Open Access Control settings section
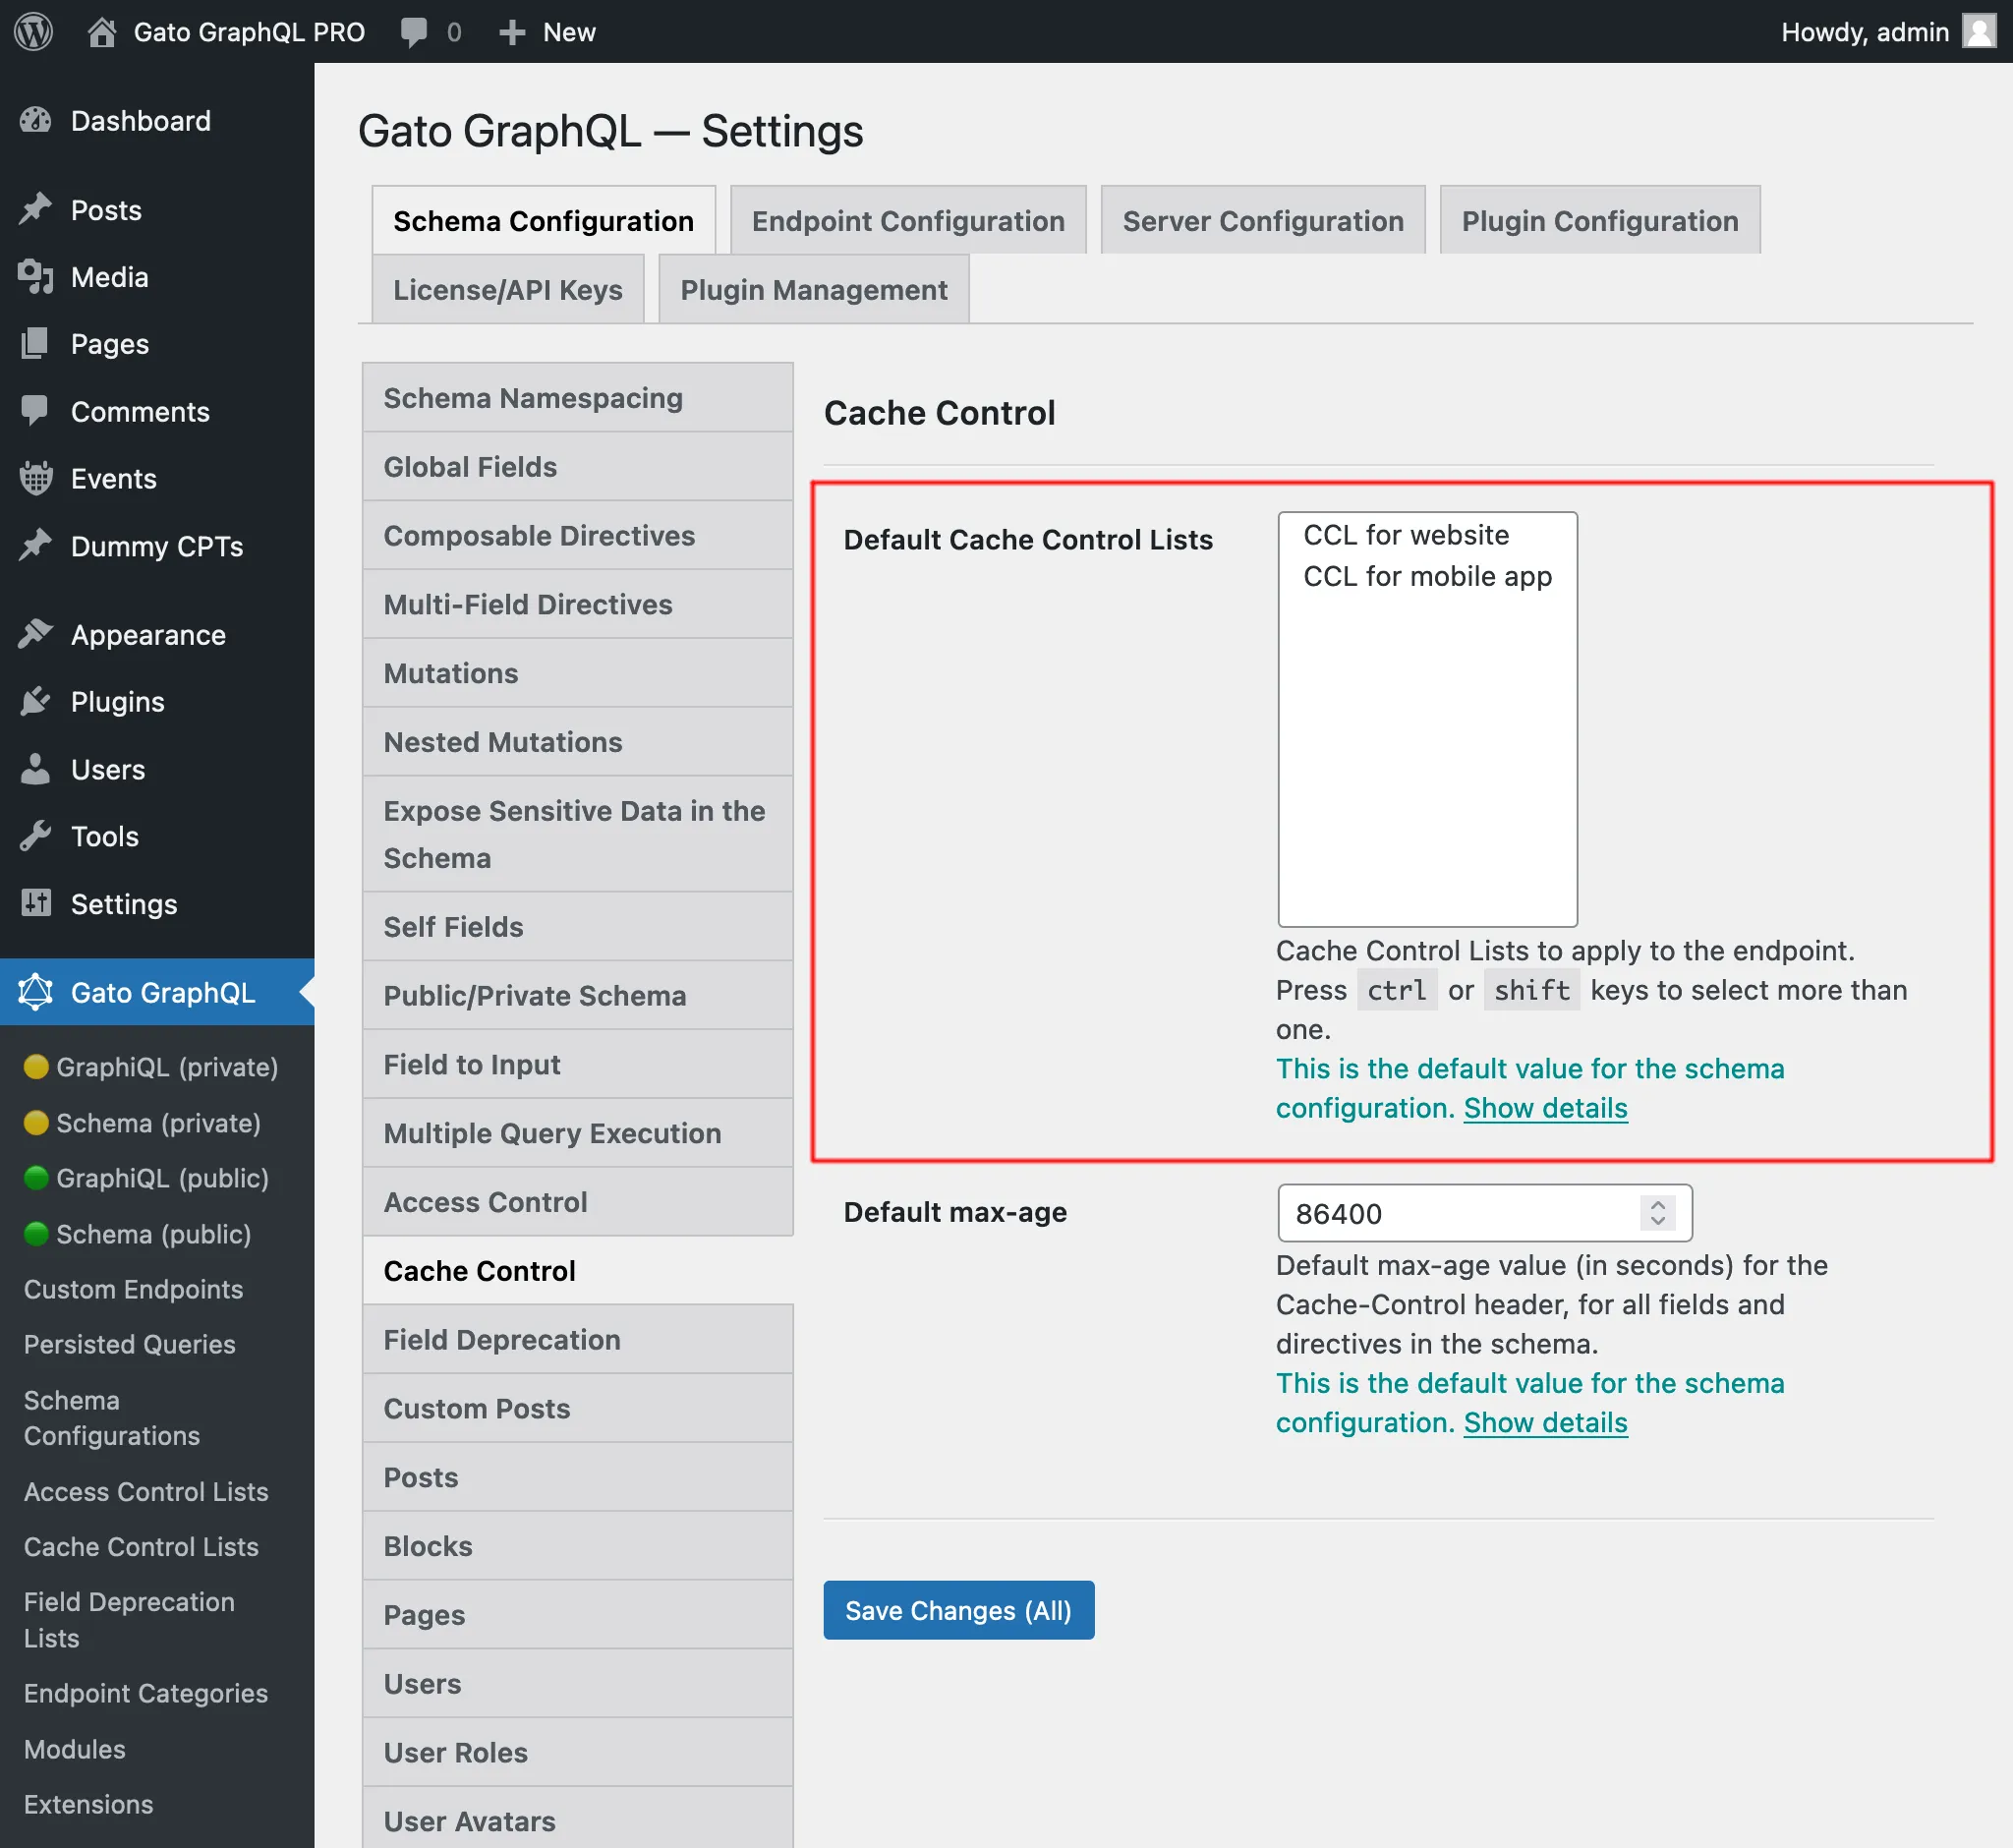This screenshot has height=1848, width=2013. [x=578, y=1202]
